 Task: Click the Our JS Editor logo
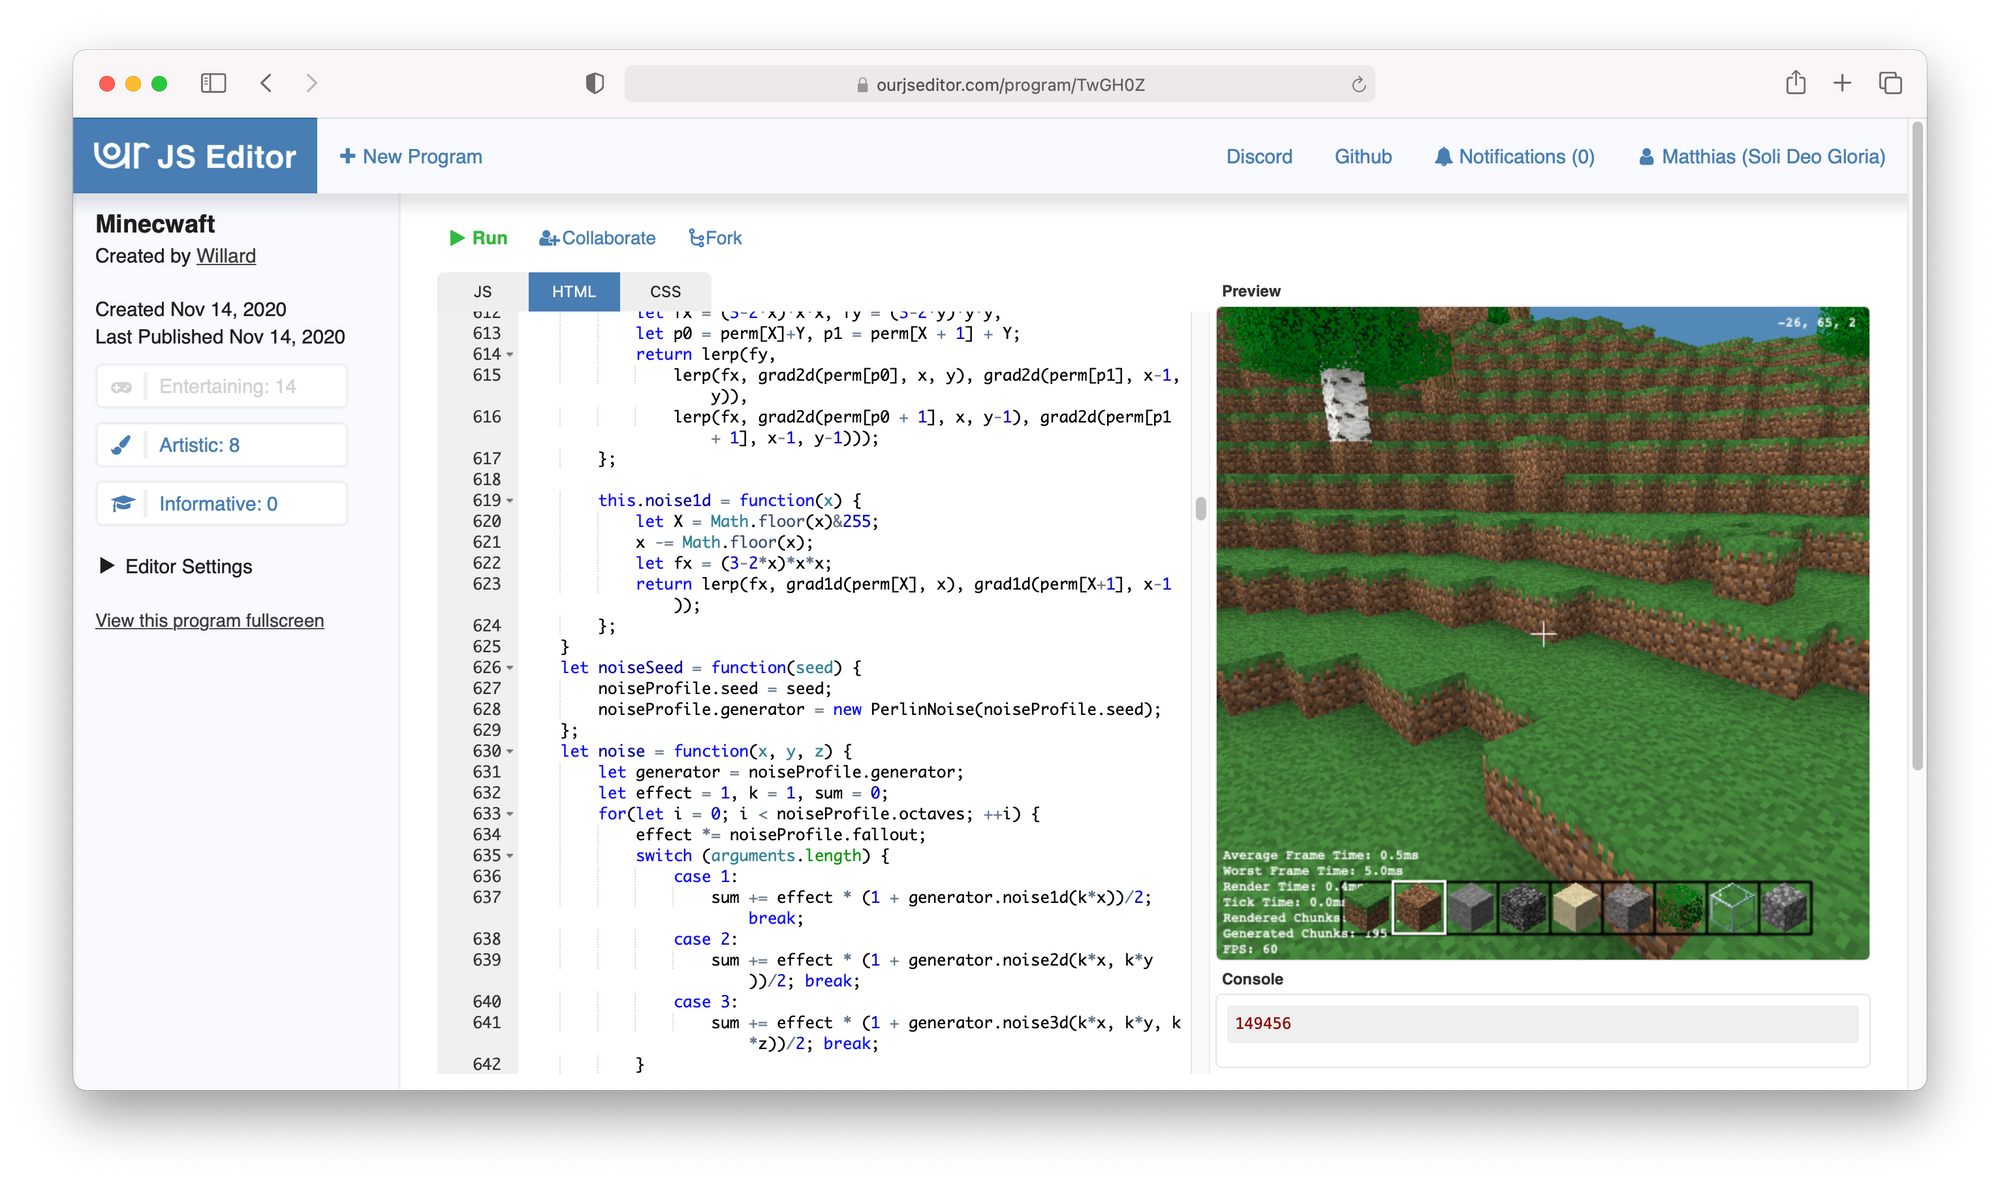coord(195,156)
